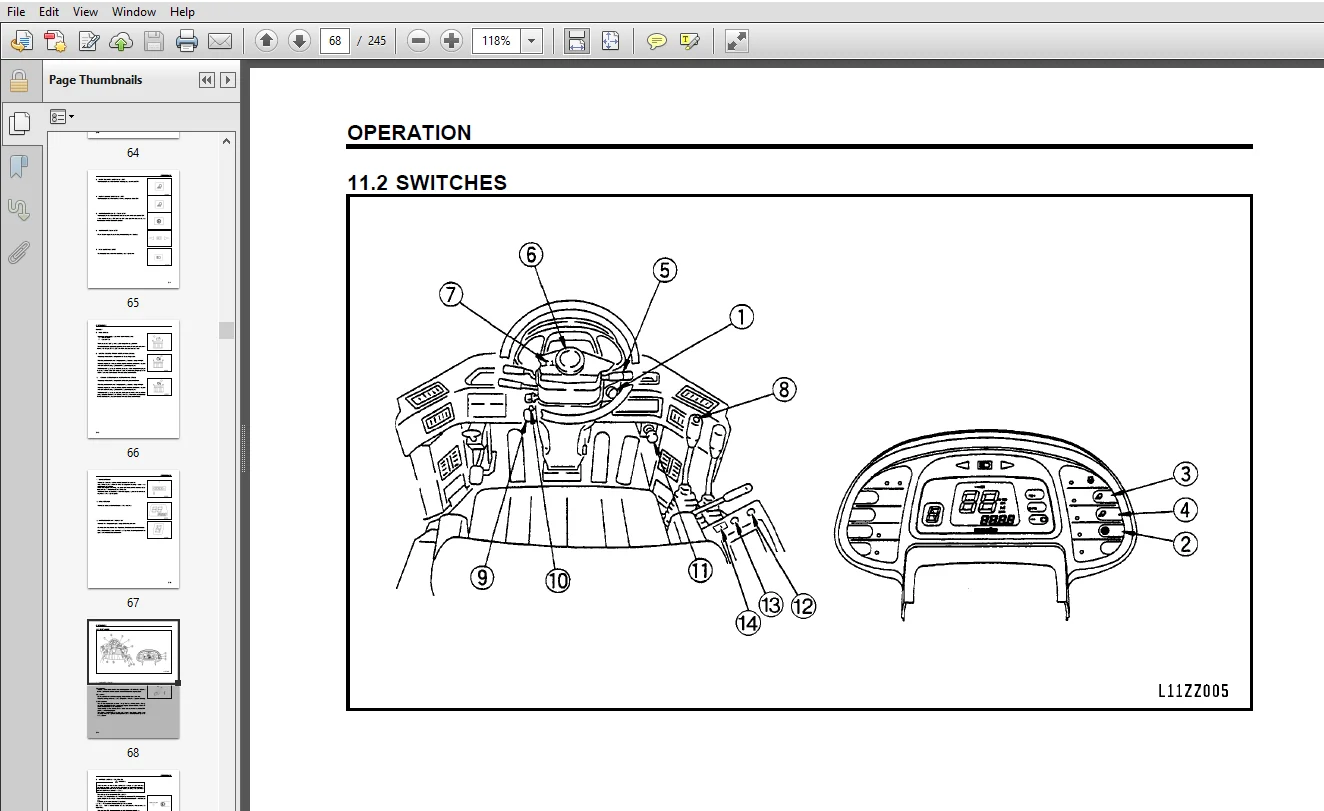Click the security padlock panel icon
1324x811 pixels.
click(19, 81)
